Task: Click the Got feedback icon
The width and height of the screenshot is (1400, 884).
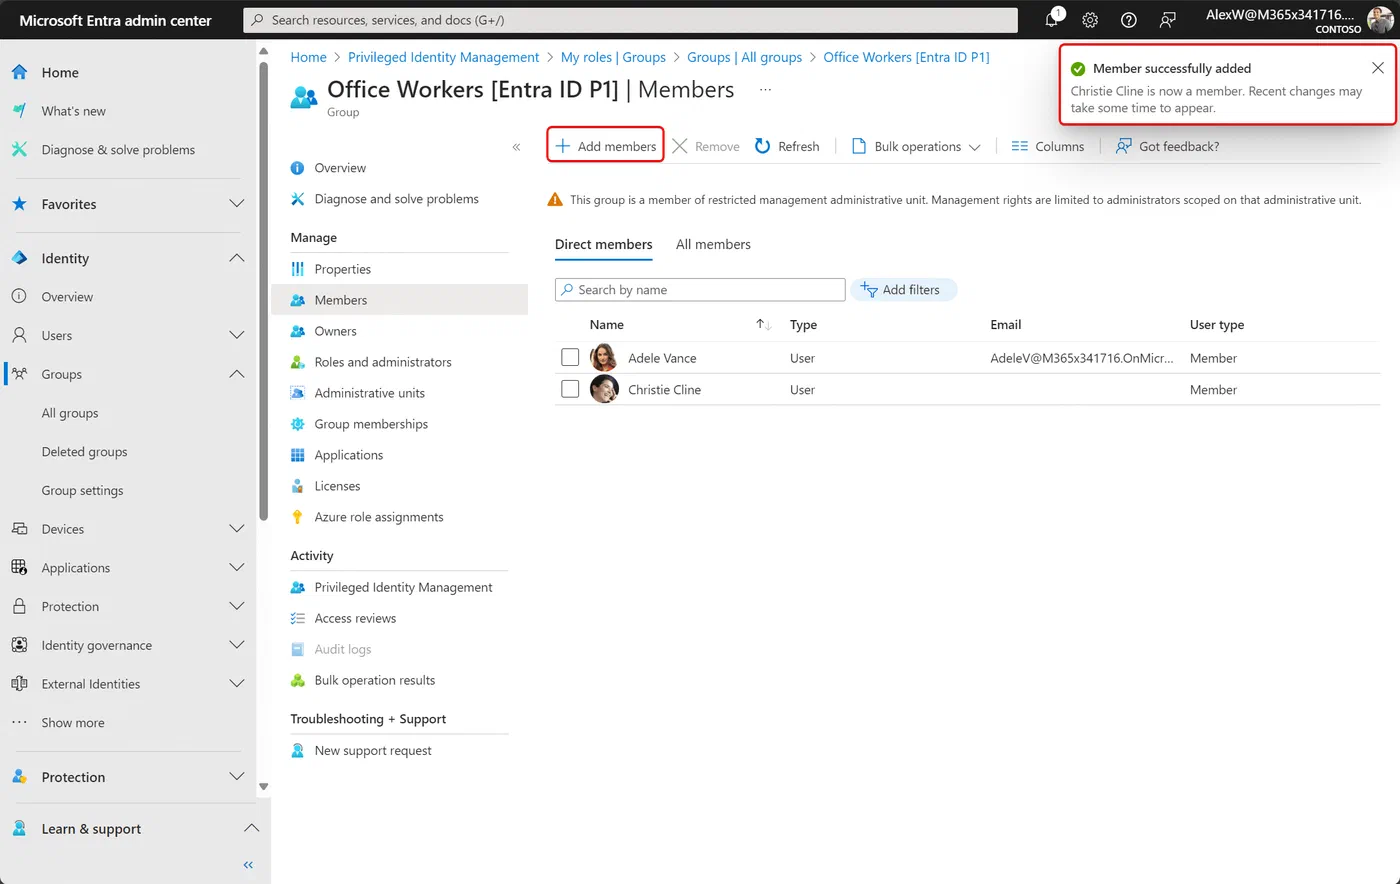Action: click(1124, 146)
